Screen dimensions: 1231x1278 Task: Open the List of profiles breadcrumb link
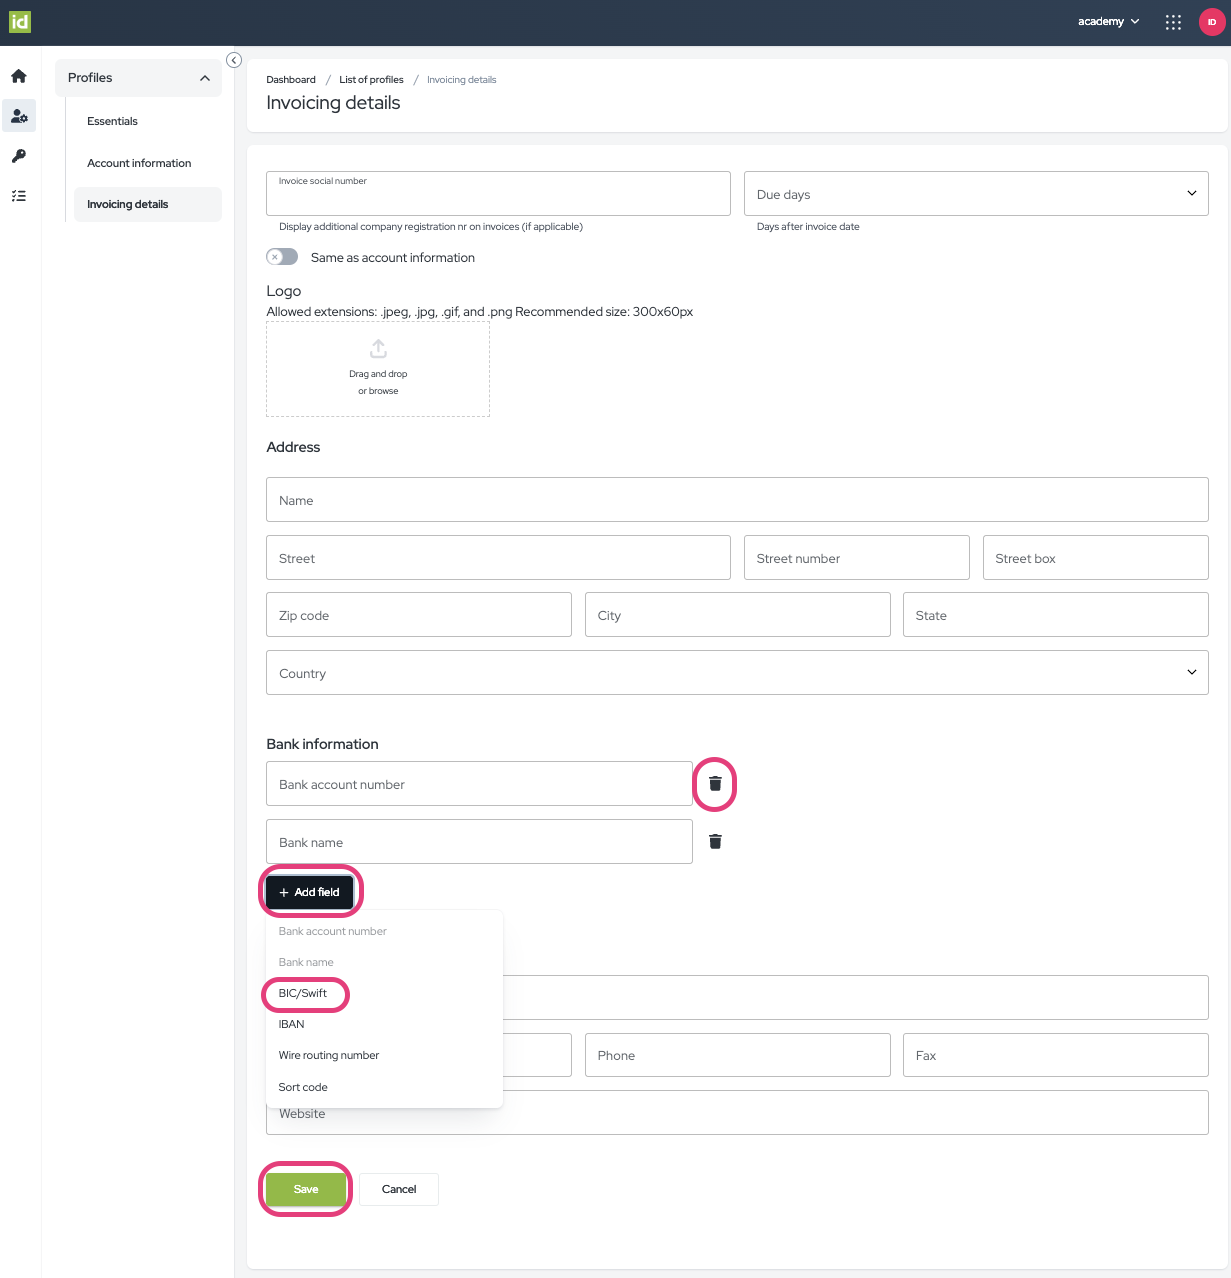pyautogui.click(x=371, y=79)
